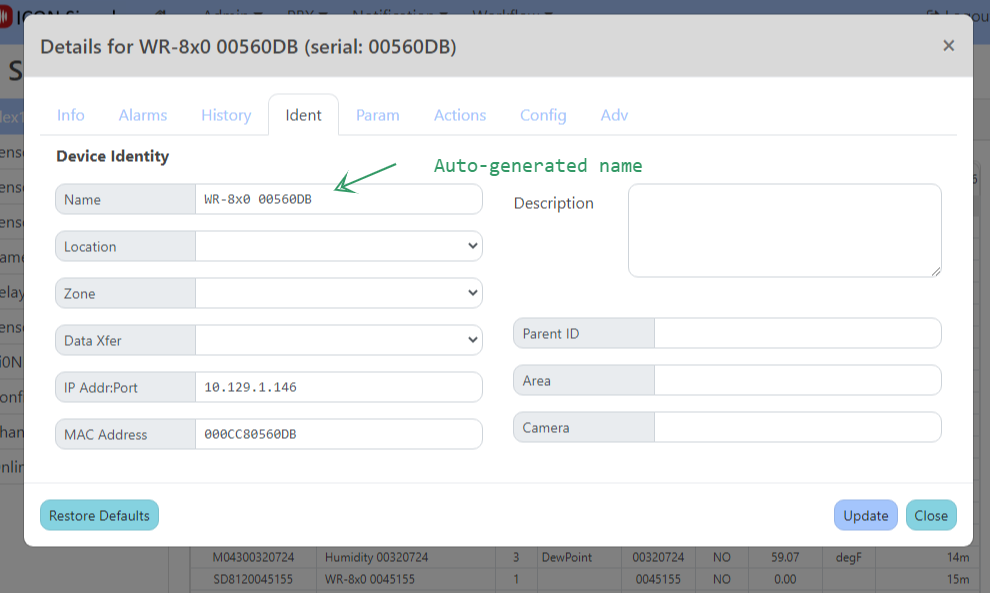Image resolution: width=990 pixels, height=593 pixels.
Task: Select the Parent ID input field
Action: pyautogui.click(x=796, y=333)
